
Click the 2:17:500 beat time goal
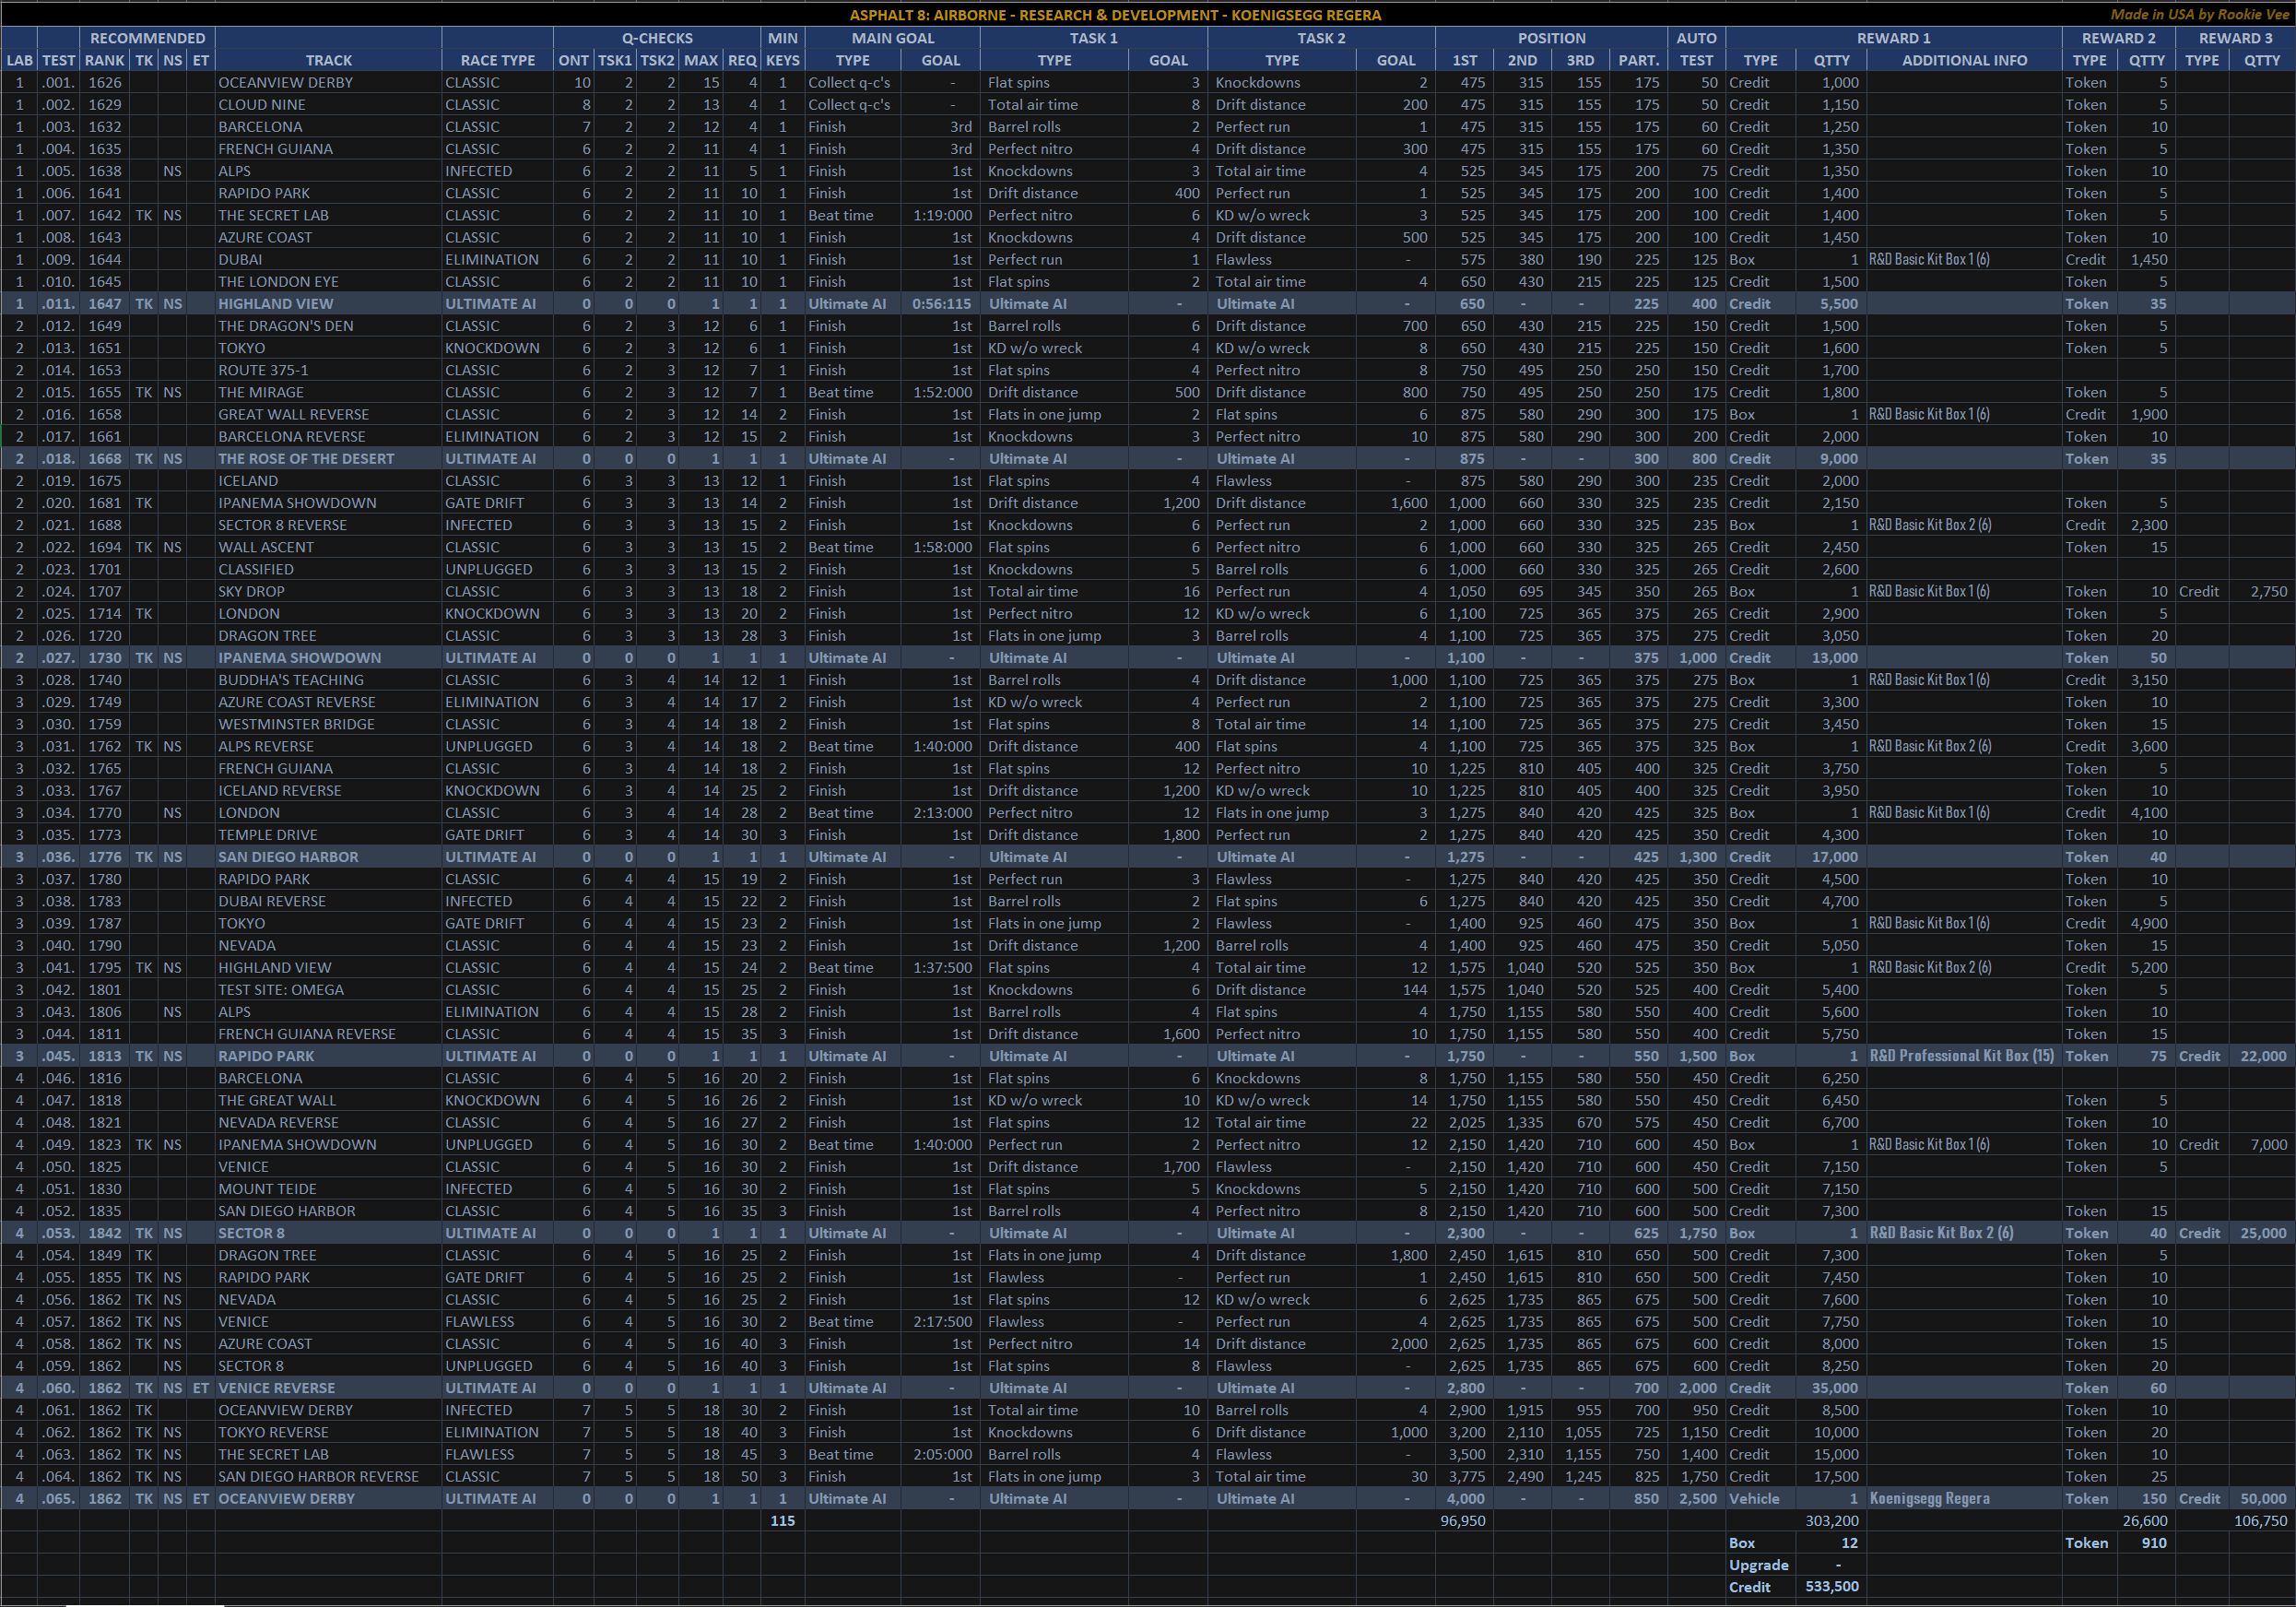pyautogui.click(x=941, y=1321)
